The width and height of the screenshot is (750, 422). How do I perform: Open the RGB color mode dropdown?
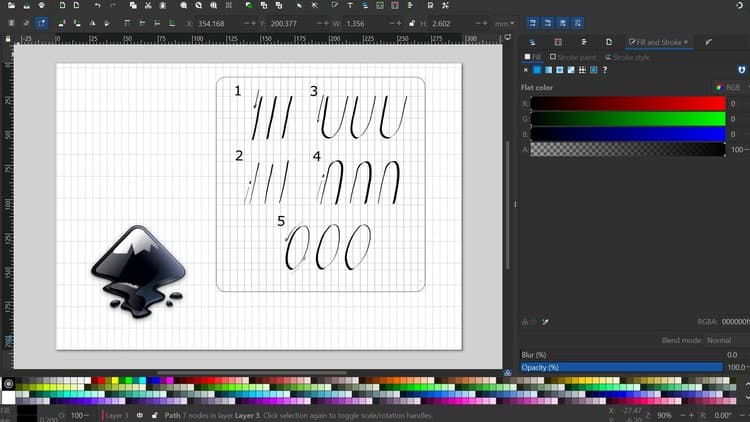click(731, 88)
